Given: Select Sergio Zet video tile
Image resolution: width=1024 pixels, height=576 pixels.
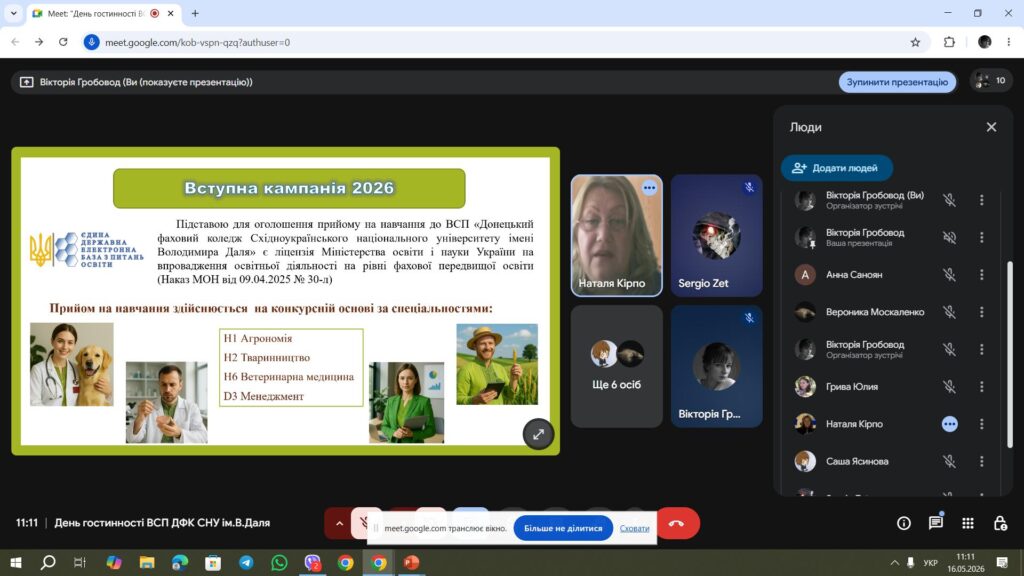Looking at the screenshot, I should click(716, 235).
